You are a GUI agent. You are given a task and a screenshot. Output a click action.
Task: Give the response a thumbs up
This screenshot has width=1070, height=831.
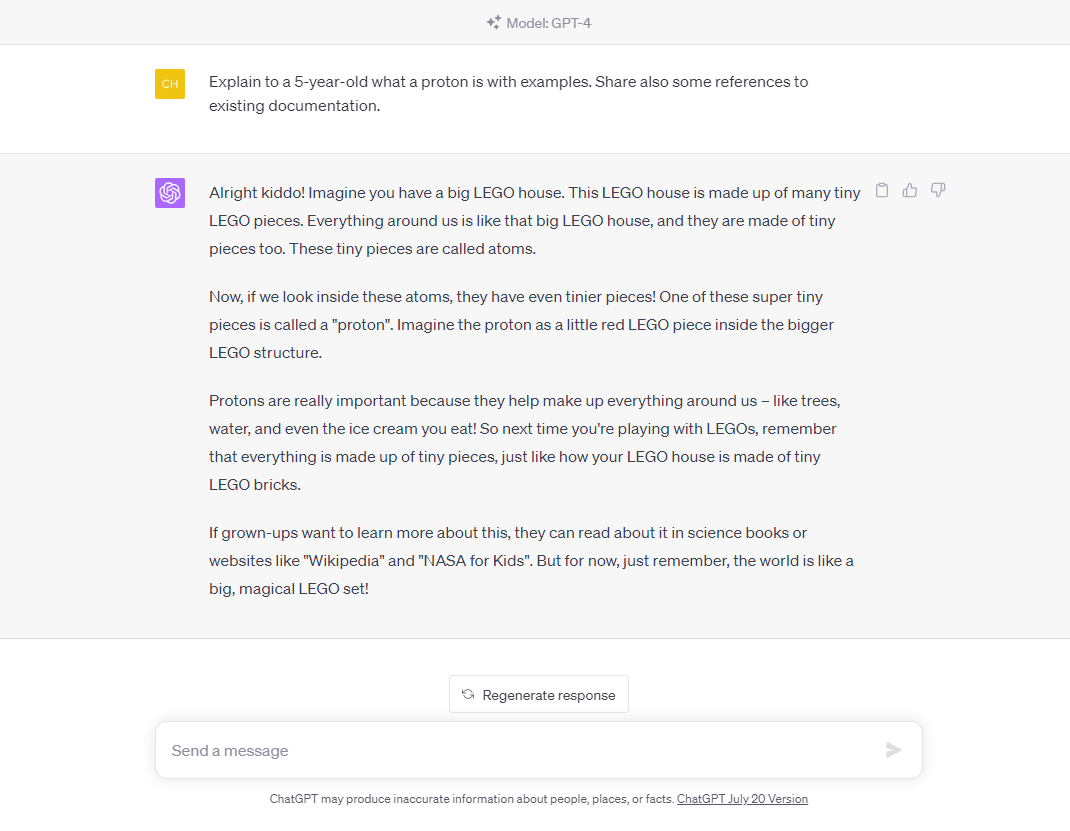(910, 190)
